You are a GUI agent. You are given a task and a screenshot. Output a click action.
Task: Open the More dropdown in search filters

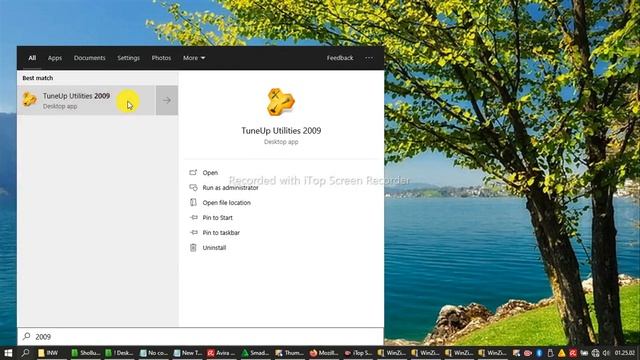pos(194,58)
